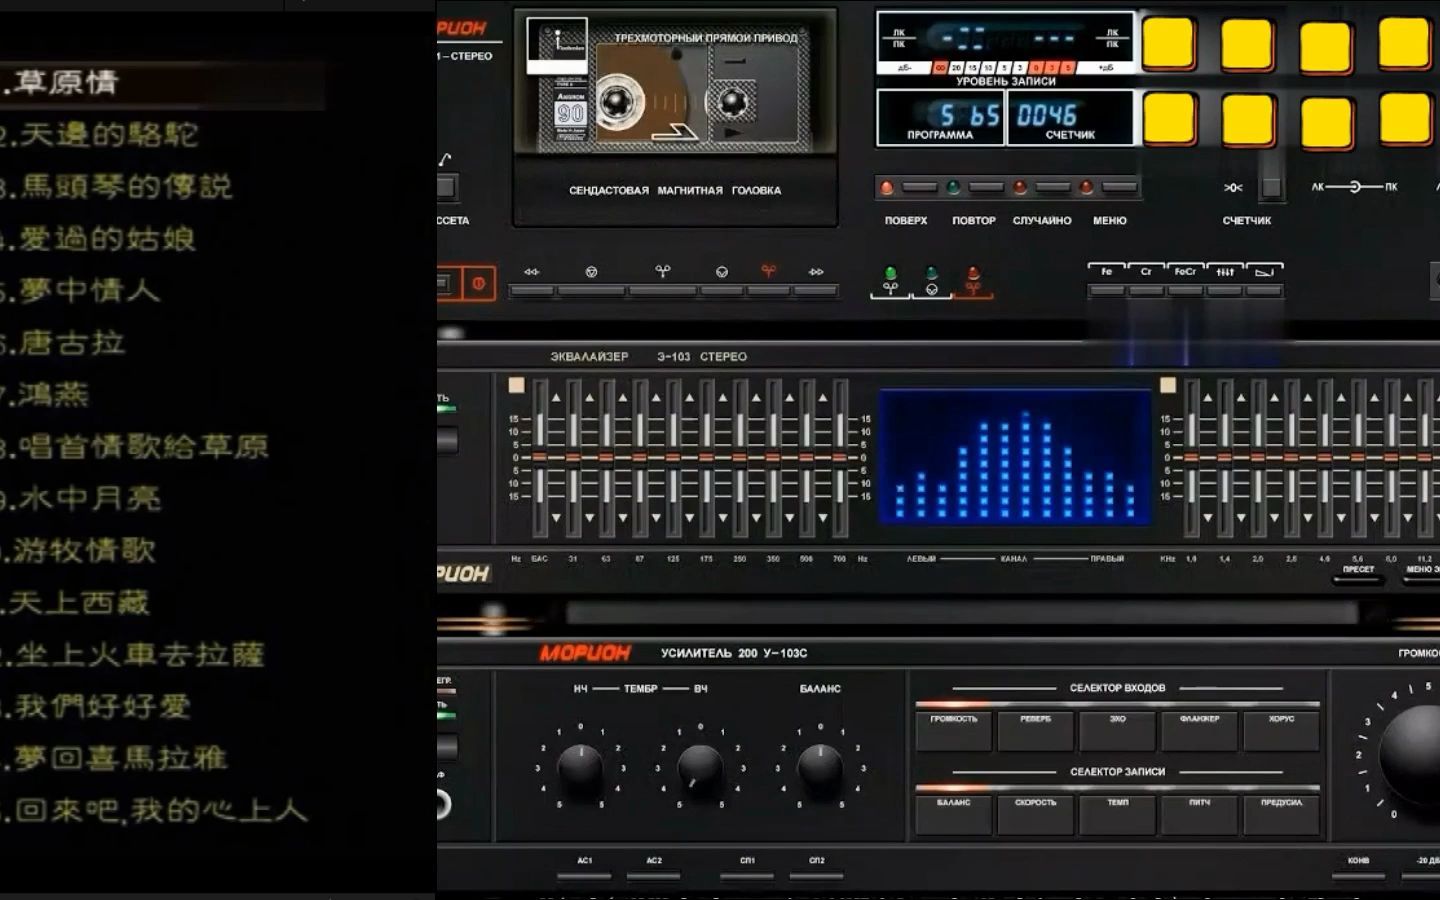Select ПРЕДУСИЛ button
The height and width of the screenshot is (900, 1440).
1282,815
